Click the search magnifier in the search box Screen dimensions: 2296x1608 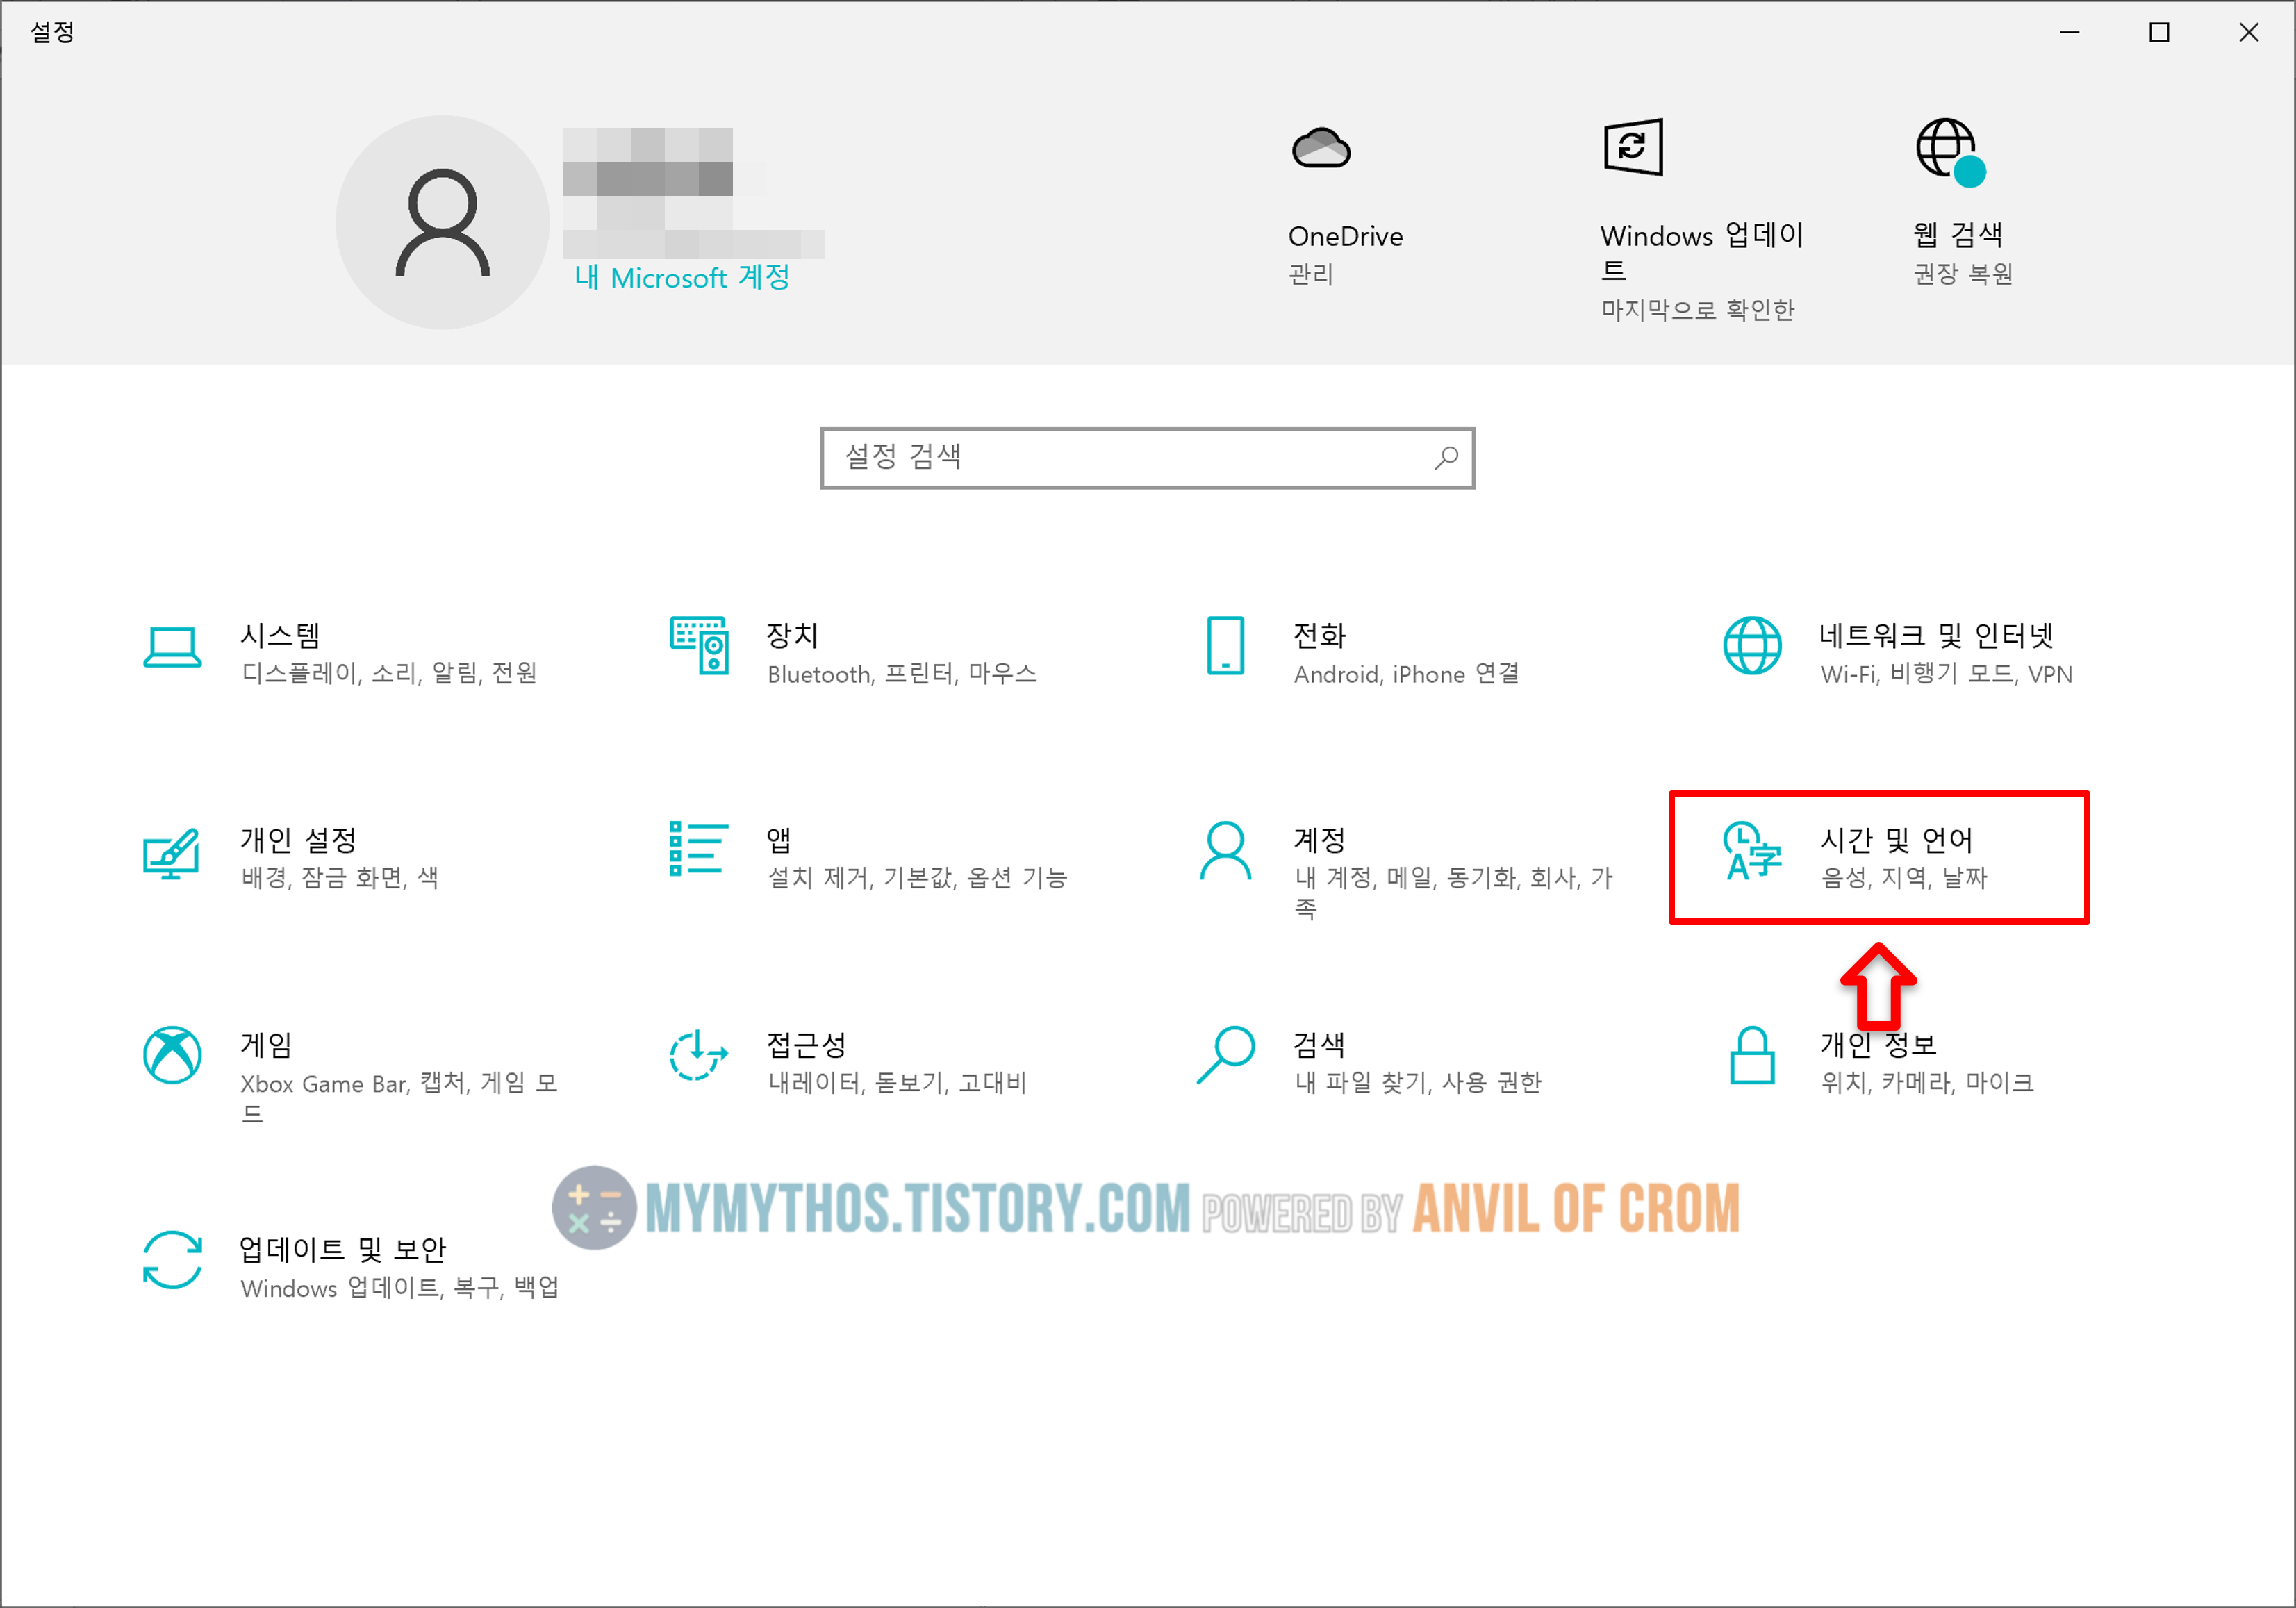click(x=1446, y=458)
